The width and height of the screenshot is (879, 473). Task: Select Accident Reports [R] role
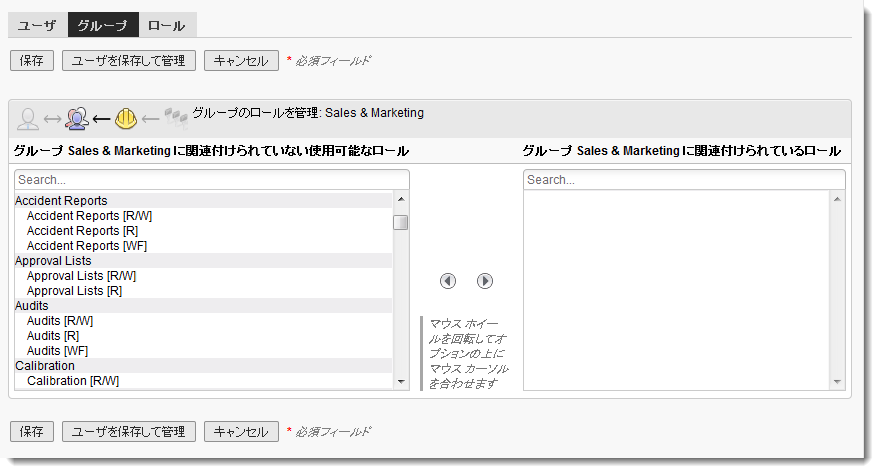203,231
